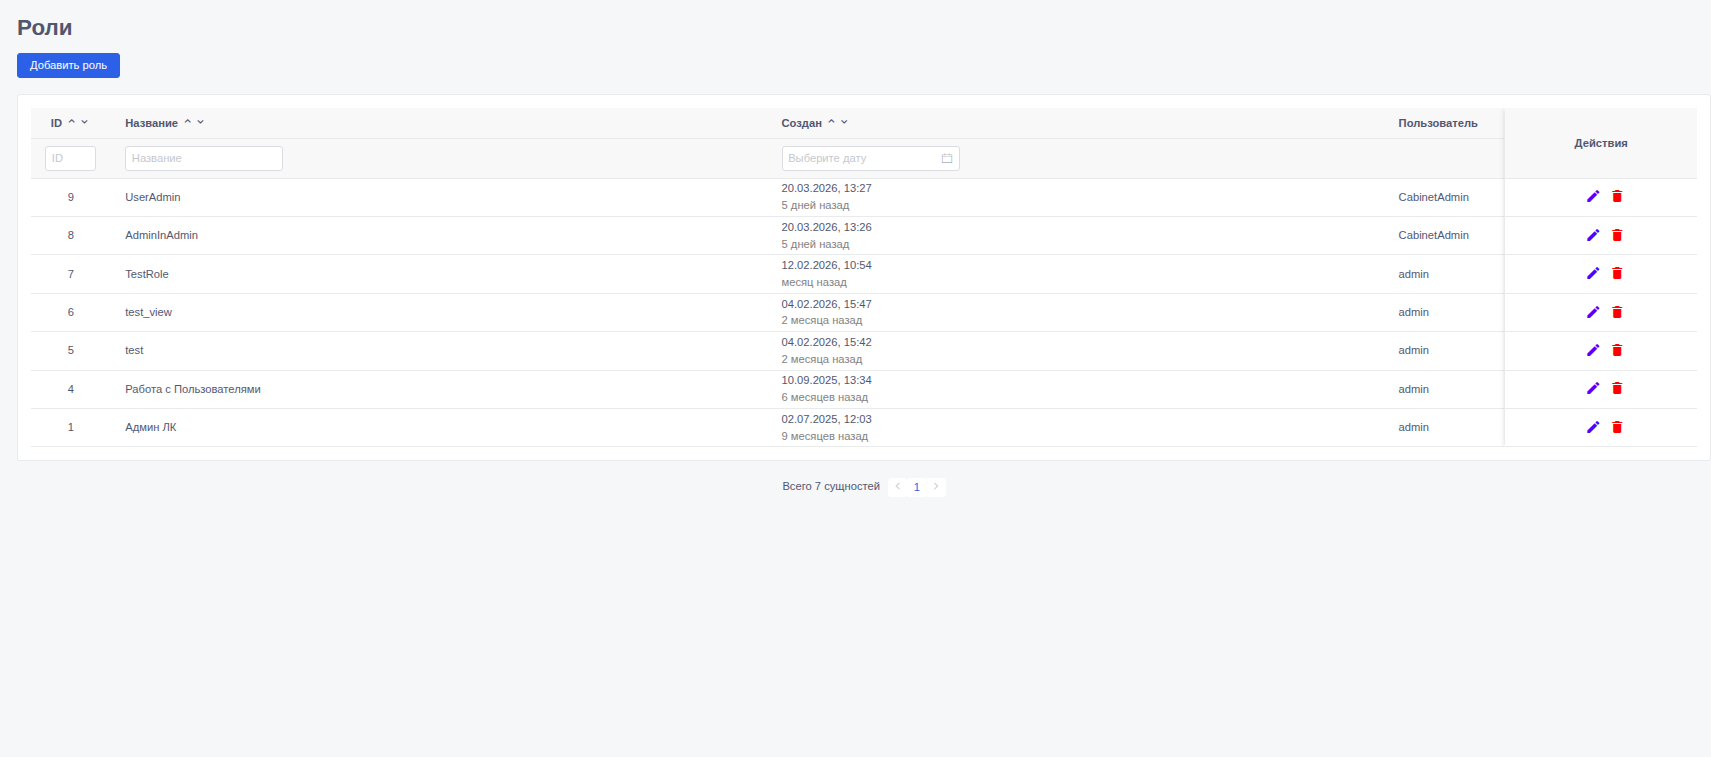Click CabinetAdmin user in UserAdmin row

coord(1434,197)
